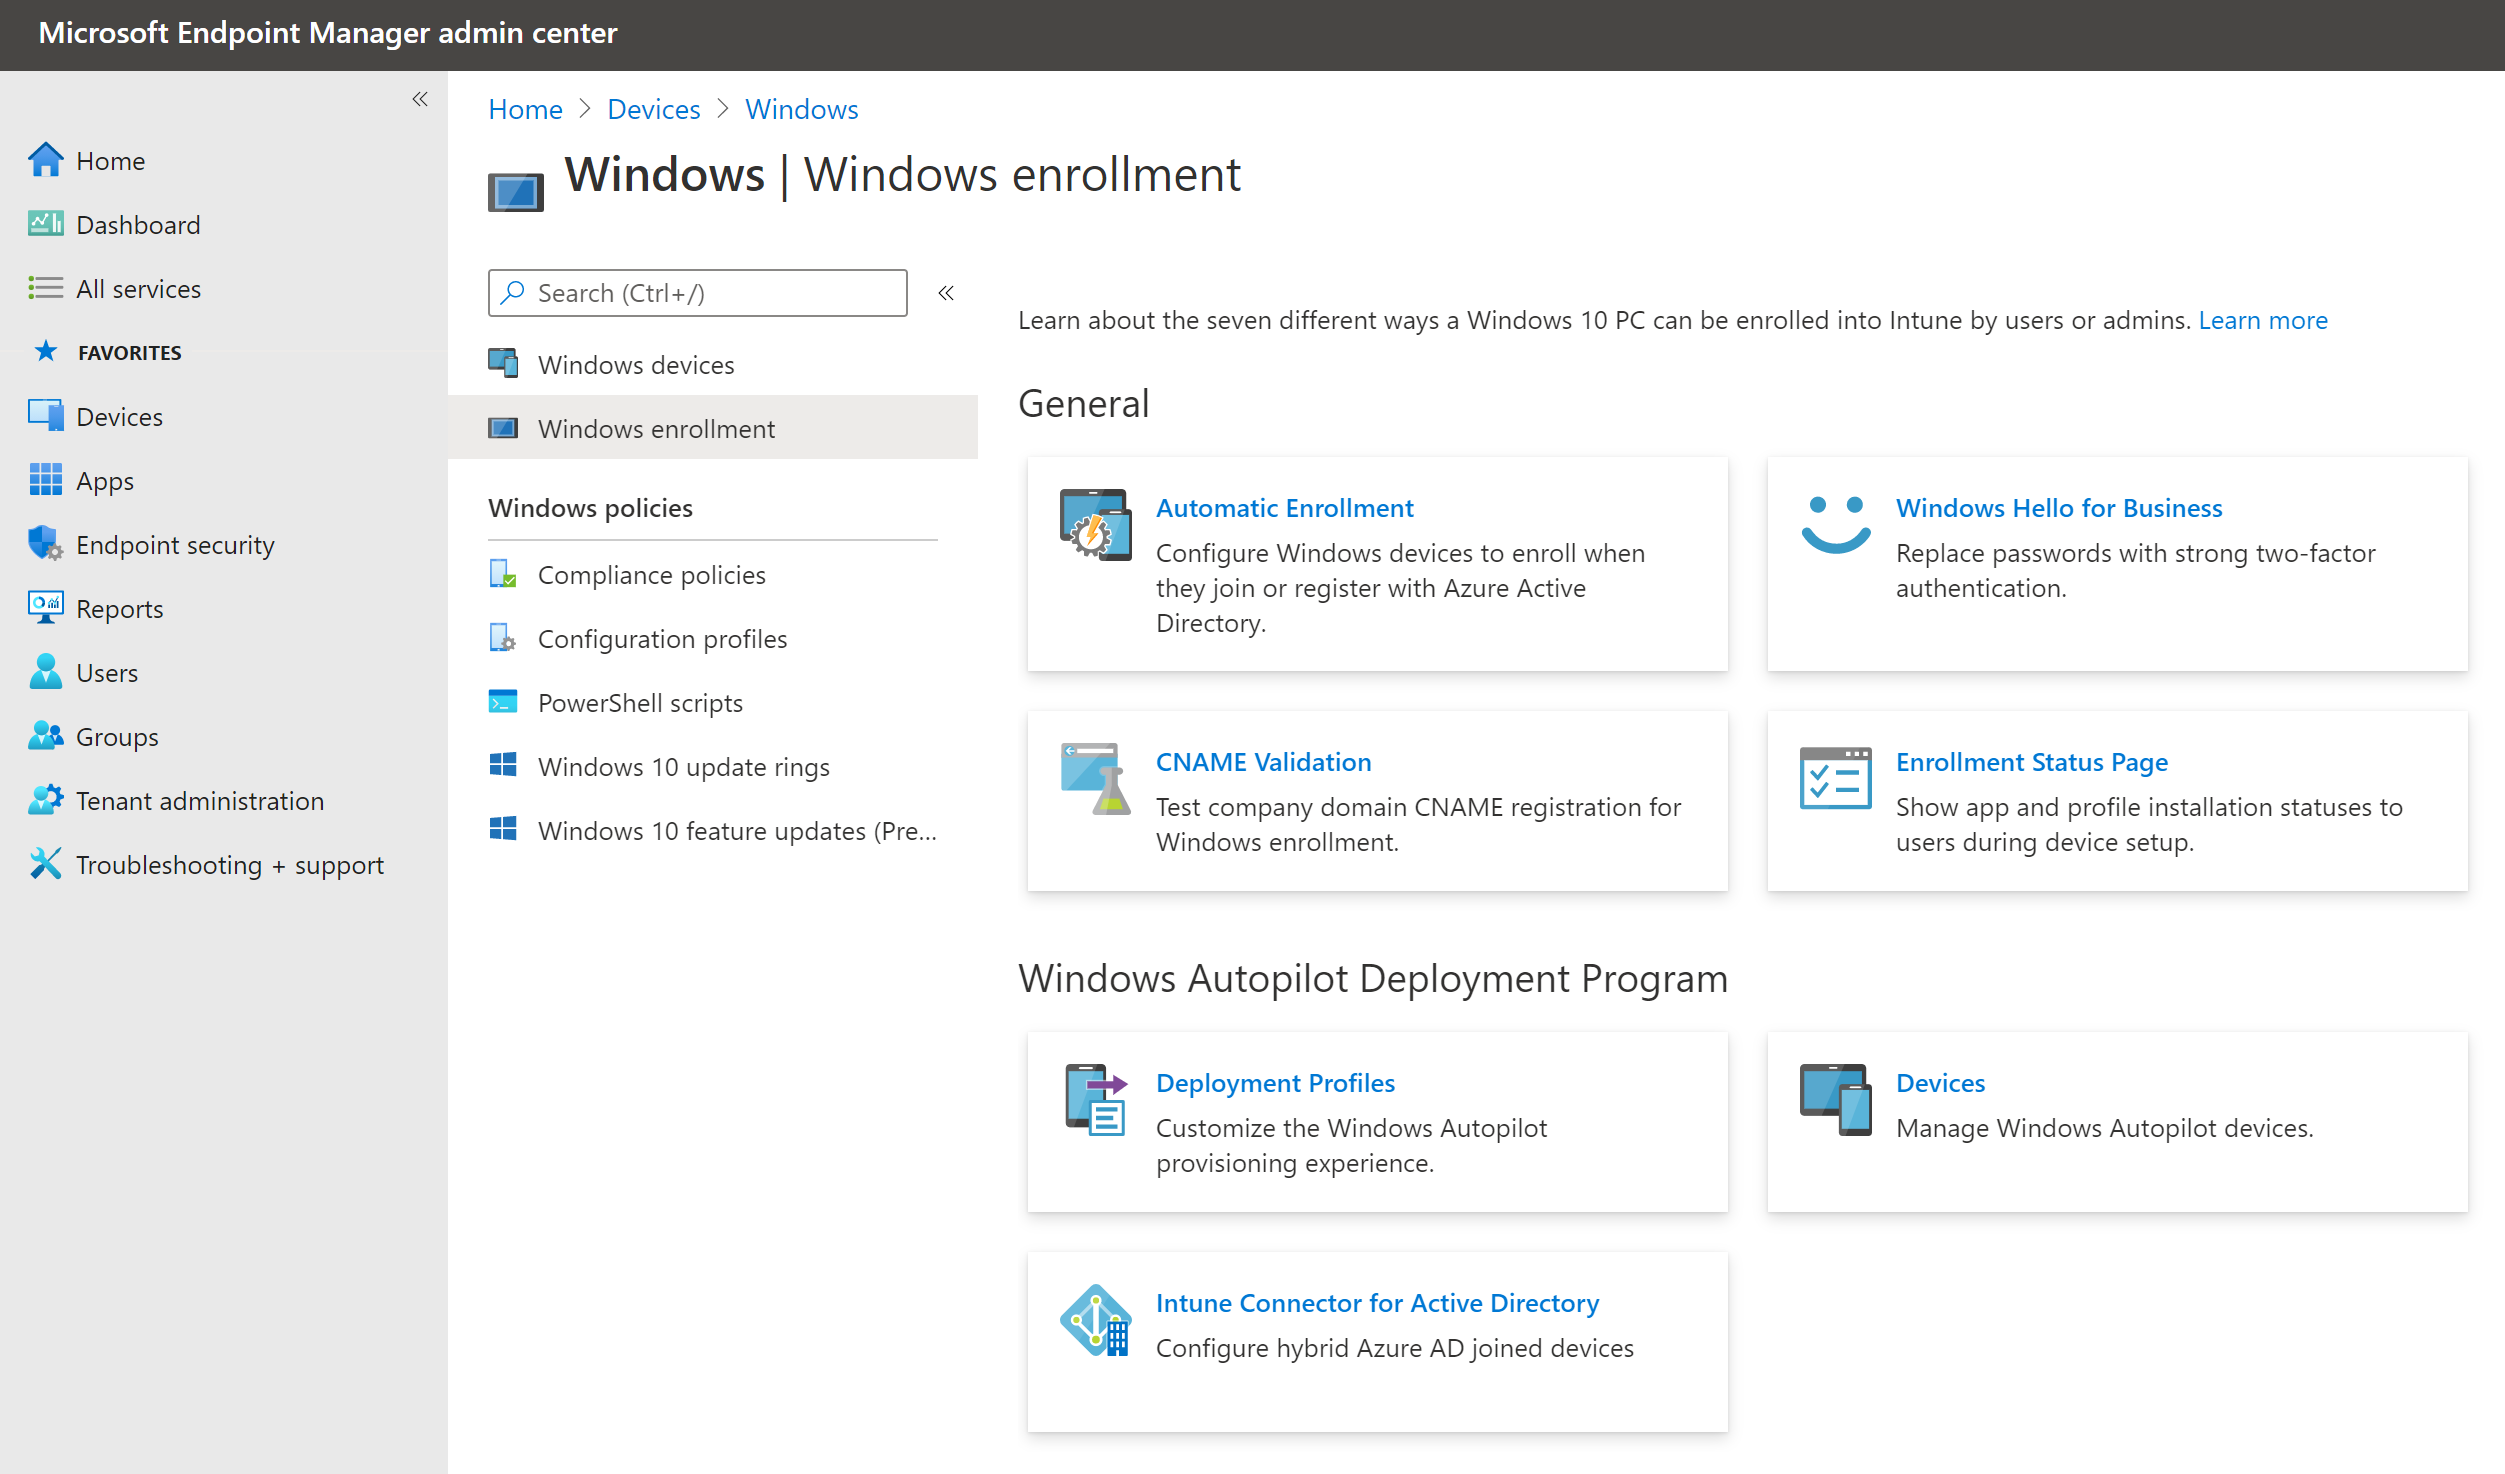Click the Automatic Enrollment card icon
The image size is (2505, 1474).
[1096, 526]
